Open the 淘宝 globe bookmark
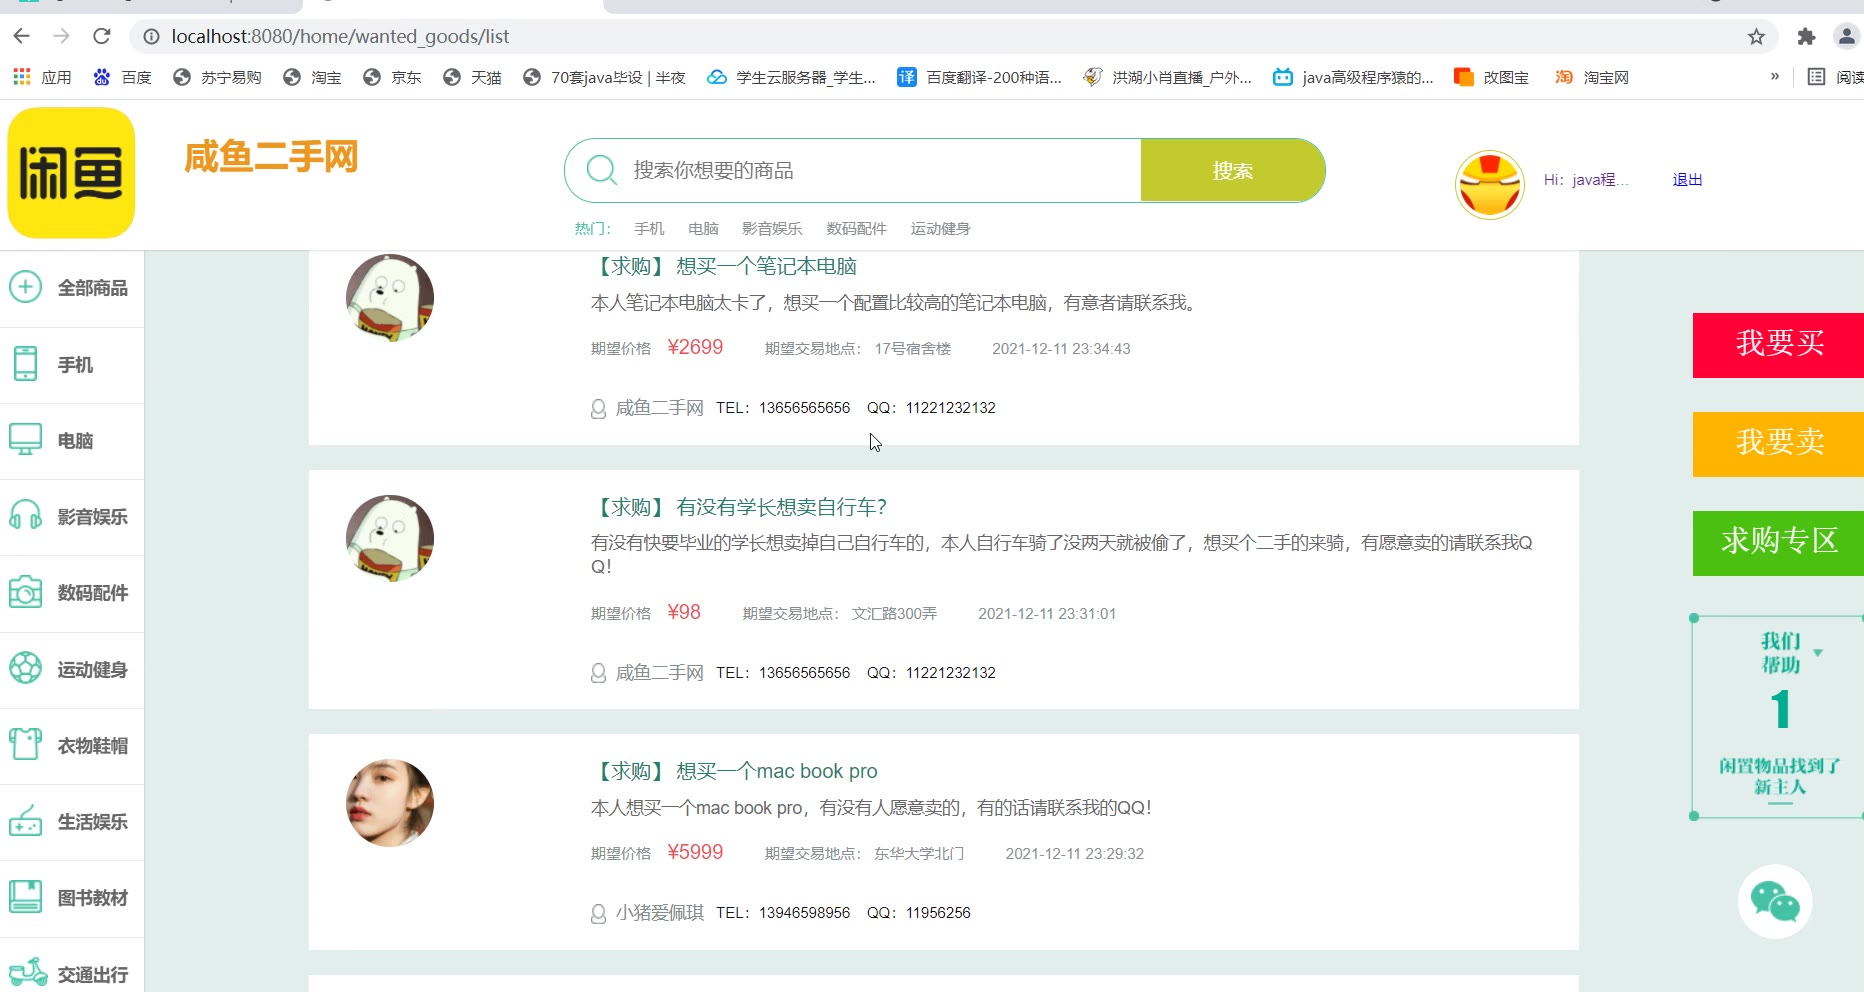1864x992 pixels. click(312, 77)
